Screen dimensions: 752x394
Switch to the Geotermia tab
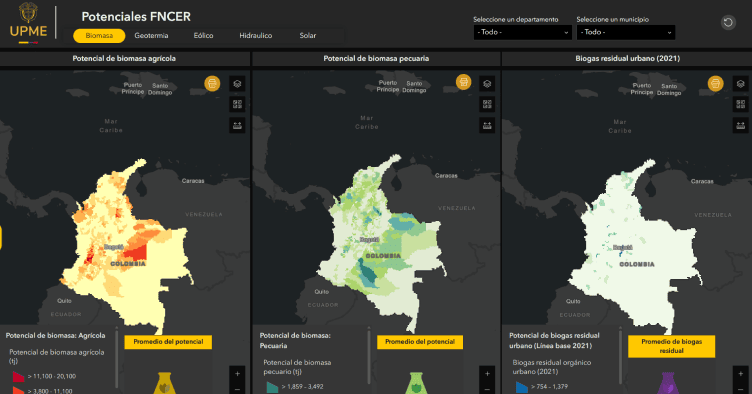151,35
